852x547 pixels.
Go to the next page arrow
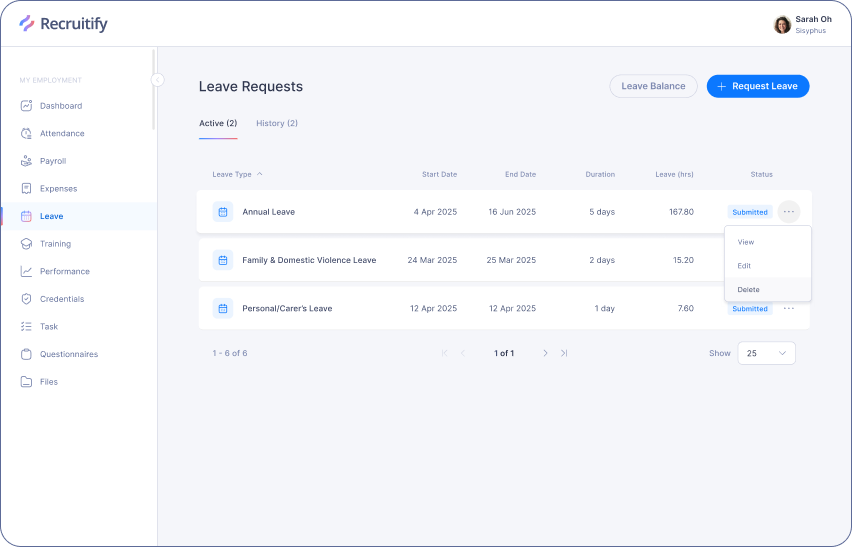click(x=545, y=353)
